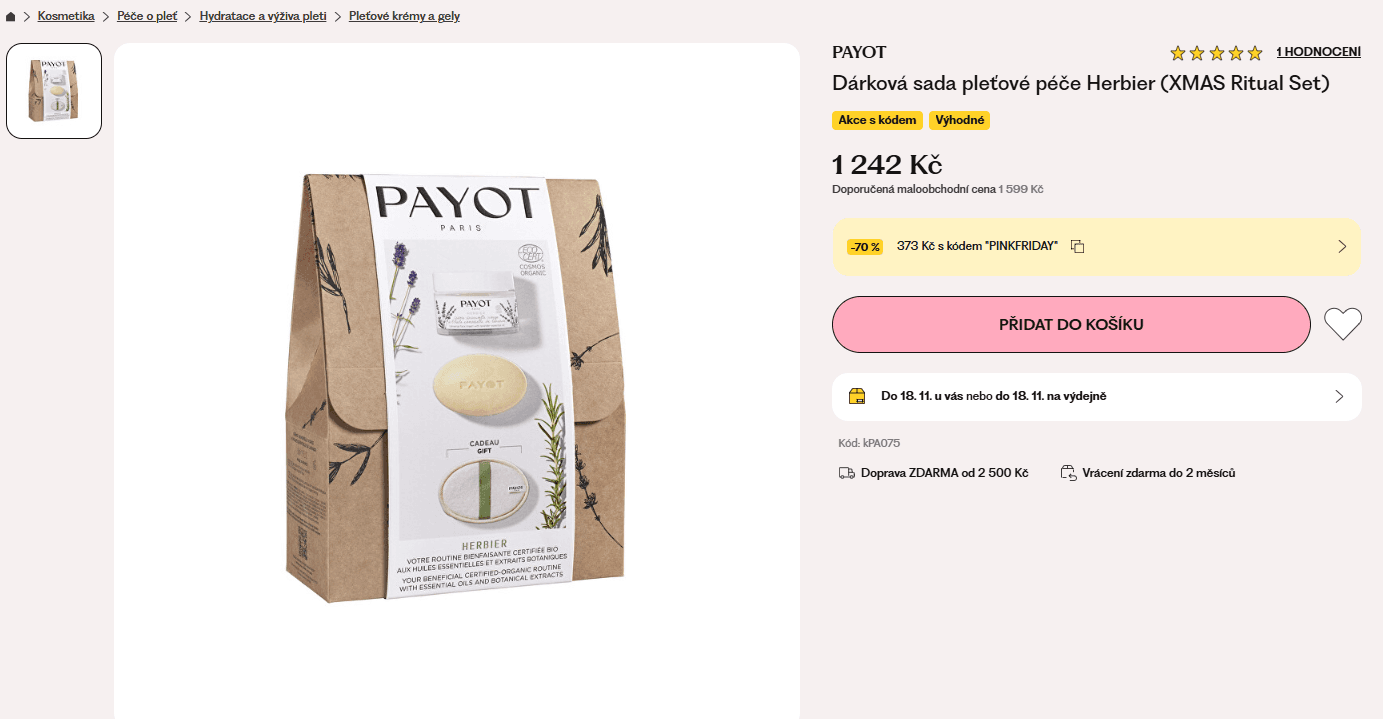Select the PAYOT gift set thumbnail
Image resolution: width=1383 pixels, height=719 pixels.
click(54, 90)
